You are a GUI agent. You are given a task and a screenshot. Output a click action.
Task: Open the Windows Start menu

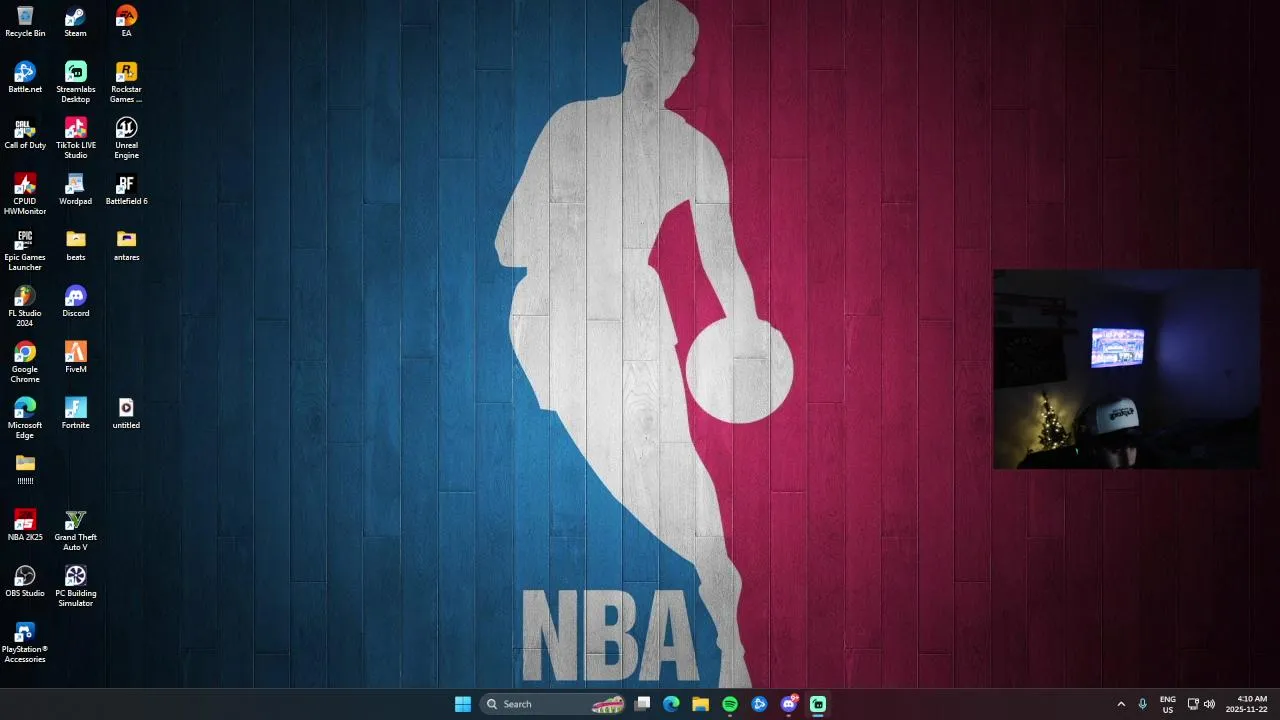pos(463,704)
